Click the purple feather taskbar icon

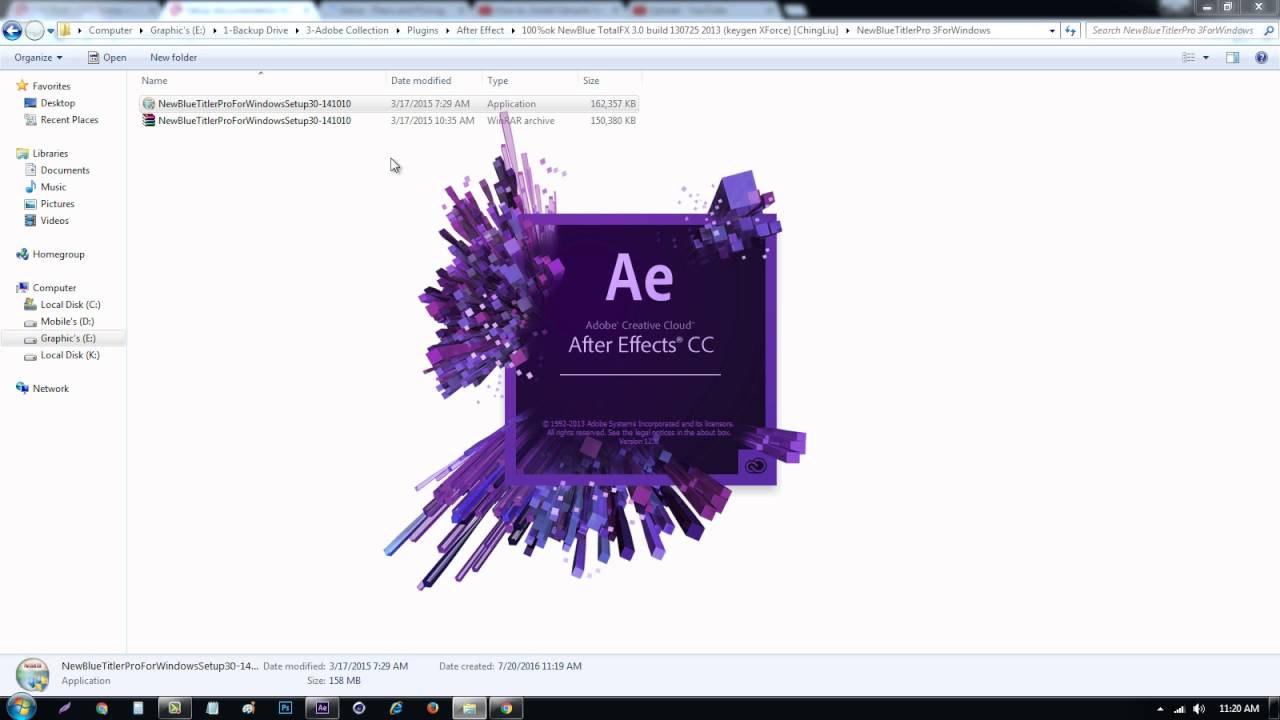coord(65,708)
